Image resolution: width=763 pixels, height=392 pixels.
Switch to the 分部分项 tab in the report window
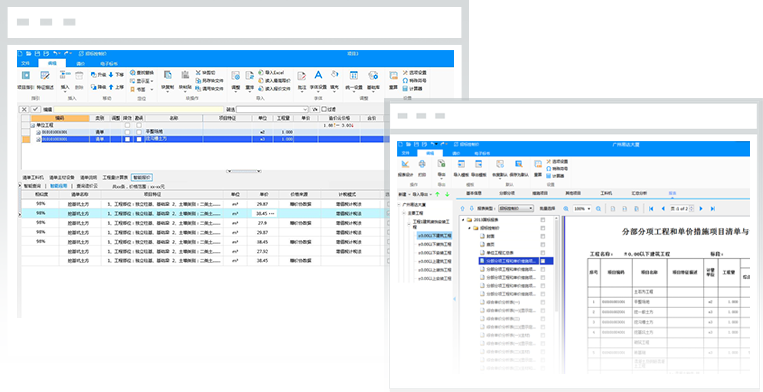click(505, 193)
